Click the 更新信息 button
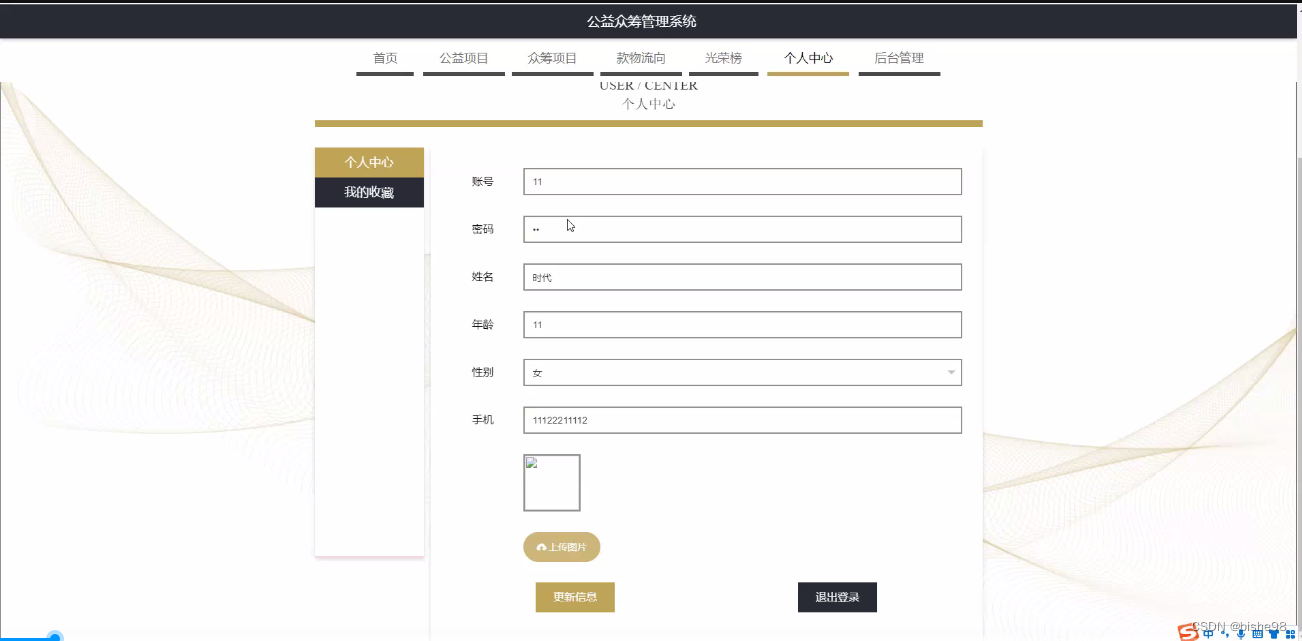Screen dimensions: 1302x641 coord(575,597)
